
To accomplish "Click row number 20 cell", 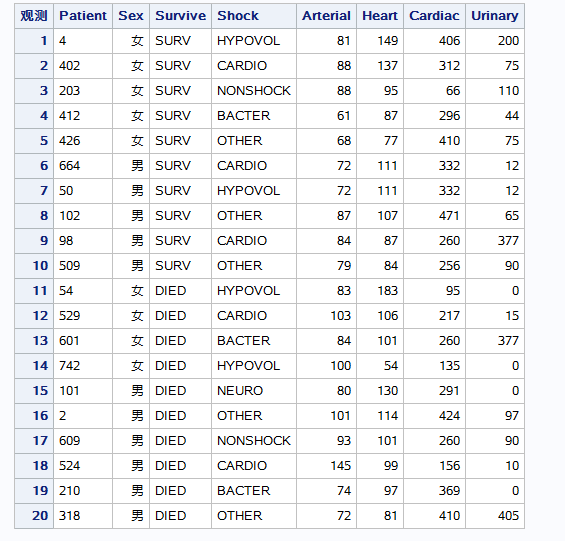I will coord(34,516).
